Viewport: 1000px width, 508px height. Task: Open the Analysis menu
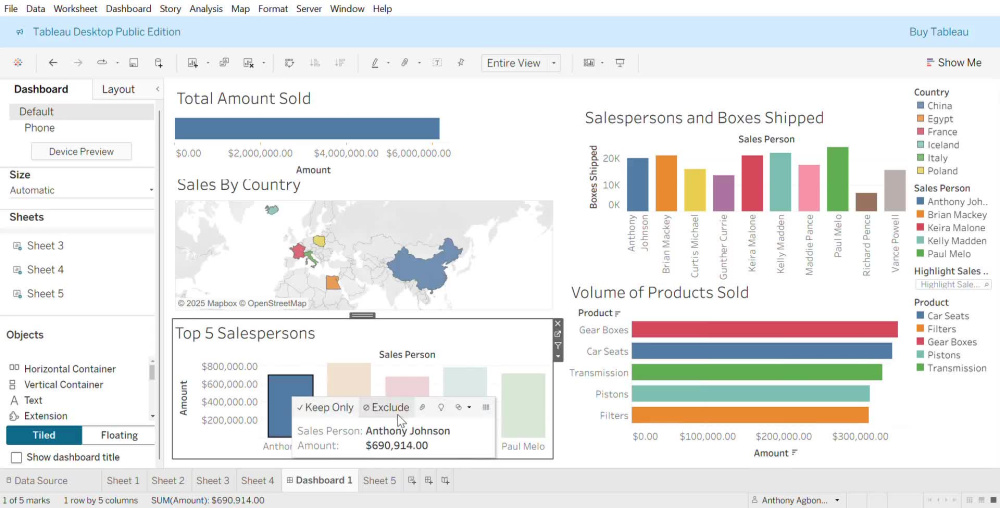(206, 9)
